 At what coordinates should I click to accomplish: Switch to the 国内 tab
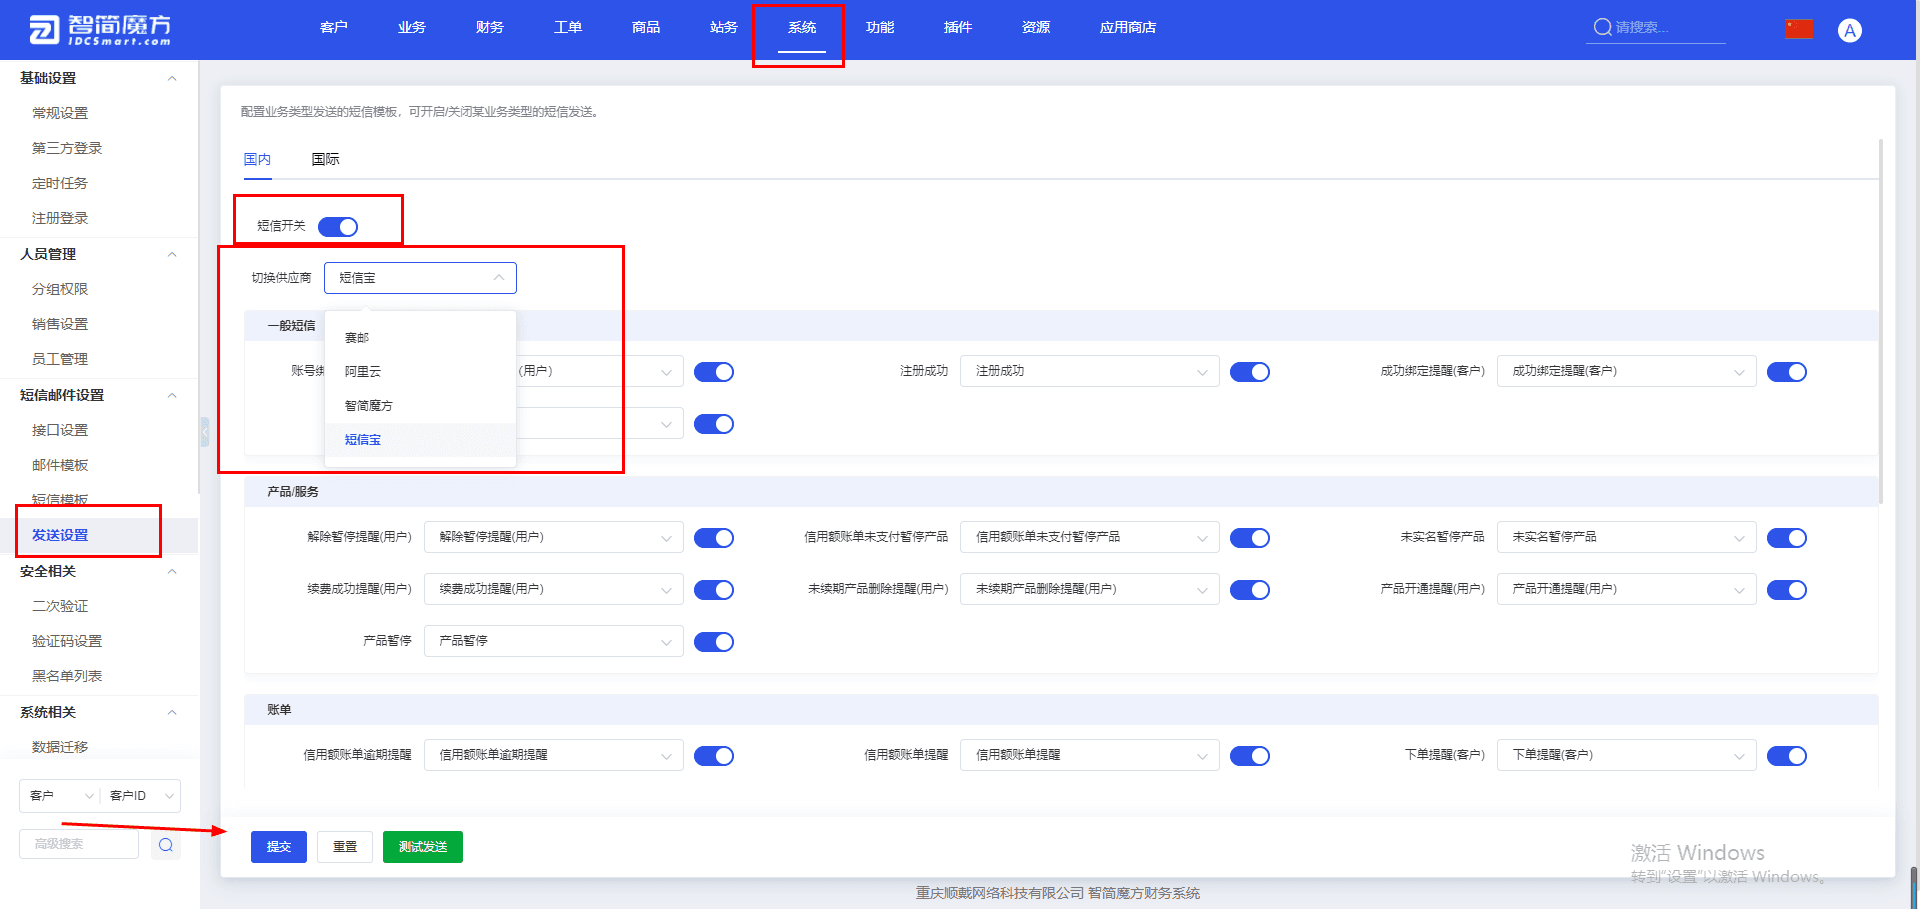point(257,159)
